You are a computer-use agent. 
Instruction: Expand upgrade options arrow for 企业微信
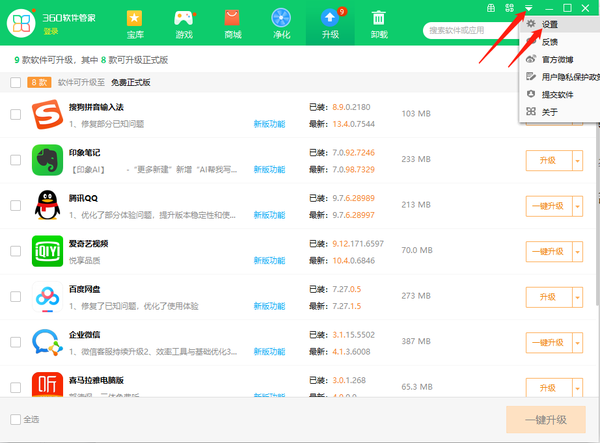[577, 343]
